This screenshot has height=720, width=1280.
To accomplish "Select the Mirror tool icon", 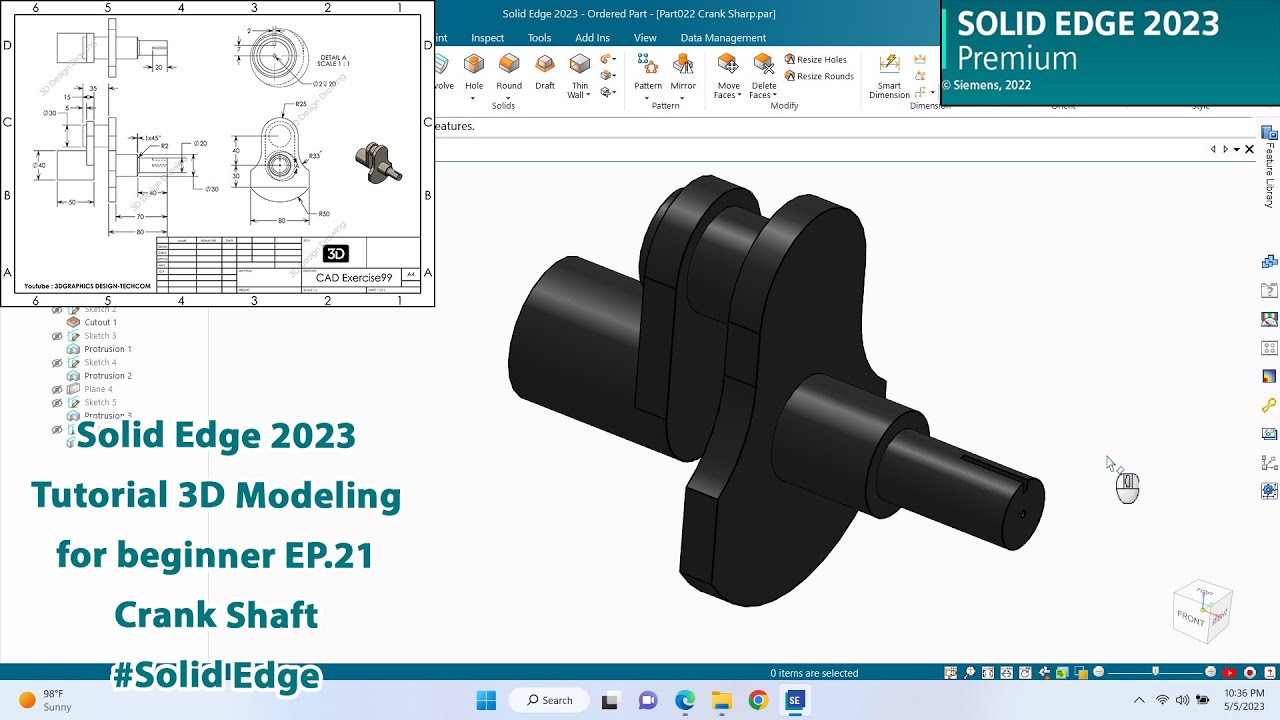I will (683, 65).
